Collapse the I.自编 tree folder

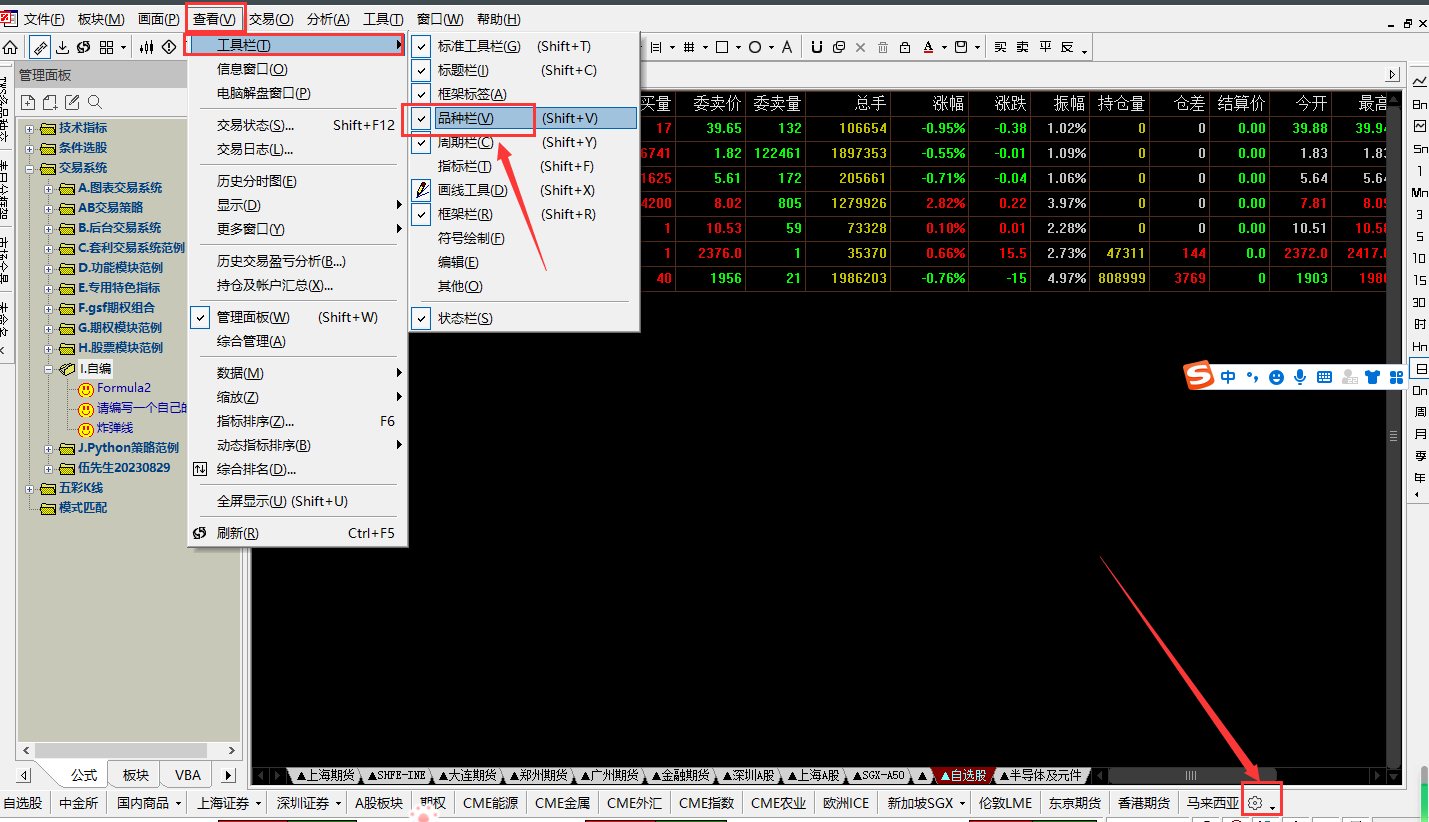[49, 368]
